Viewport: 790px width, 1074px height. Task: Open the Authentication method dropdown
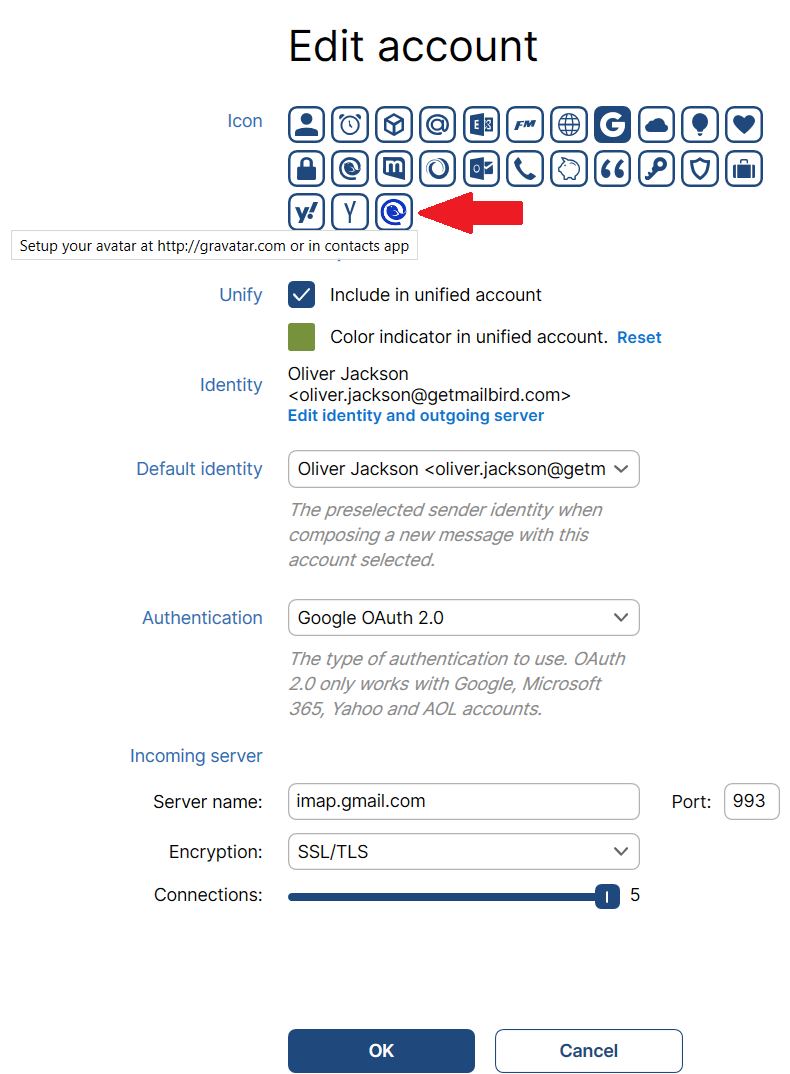[x=463, y=617]
